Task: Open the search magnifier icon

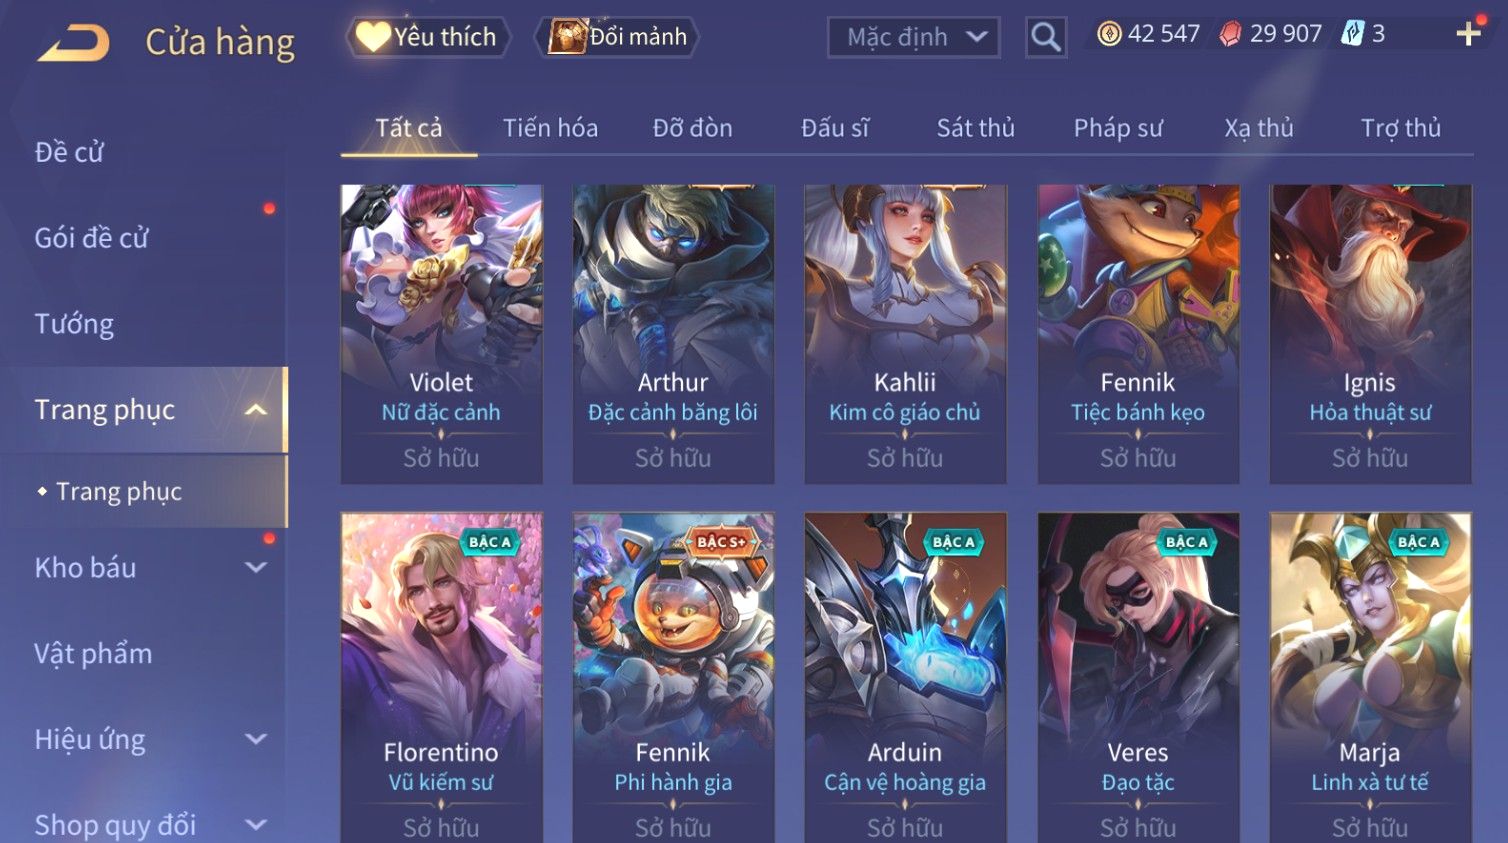Action: [x=1046, y=37]
